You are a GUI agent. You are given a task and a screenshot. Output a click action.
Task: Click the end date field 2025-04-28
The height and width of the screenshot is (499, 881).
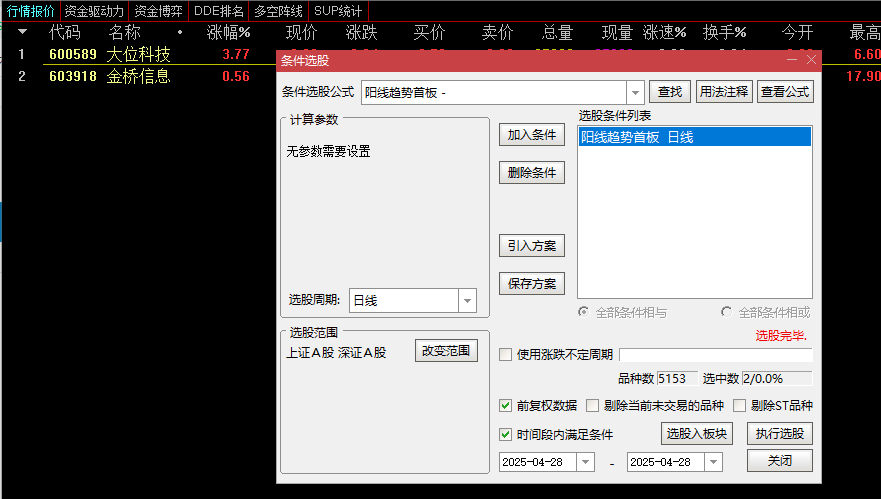[666, 462]
